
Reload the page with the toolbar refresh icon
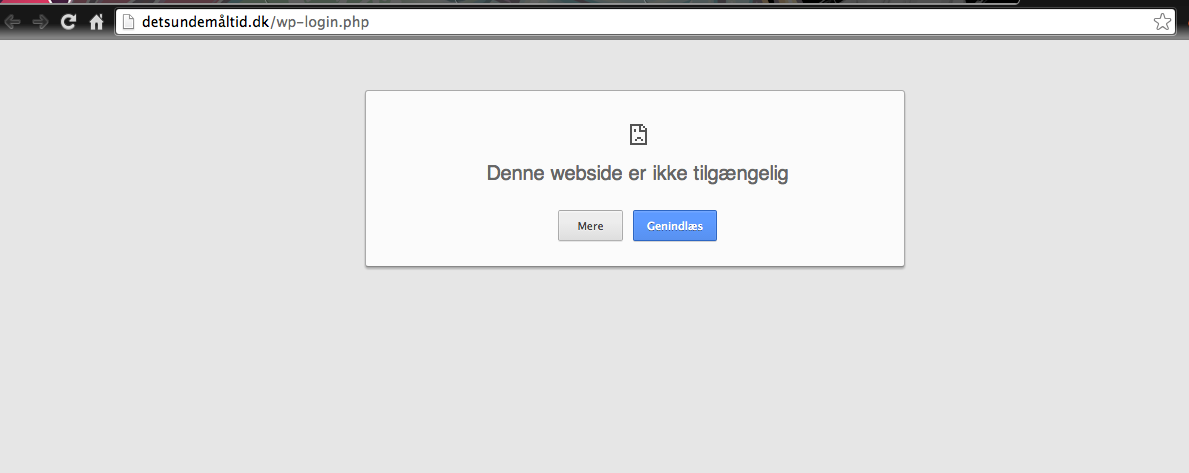[69, 22]
